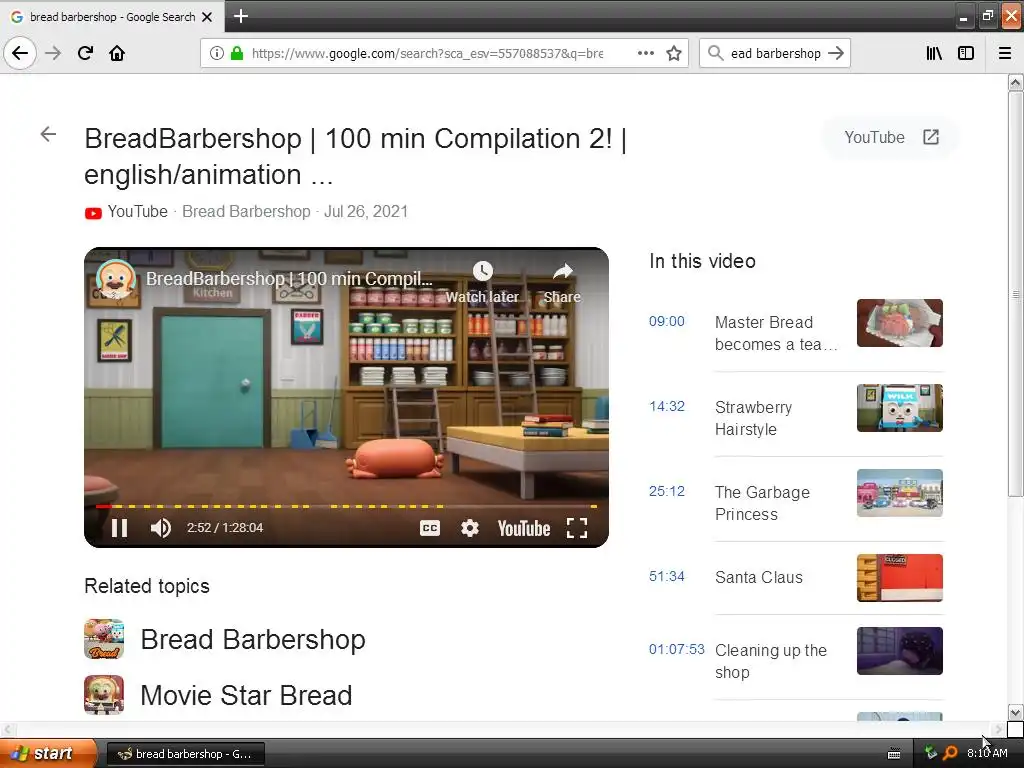Select bread barbershop taskbar window button

click(x=185, y=754)
